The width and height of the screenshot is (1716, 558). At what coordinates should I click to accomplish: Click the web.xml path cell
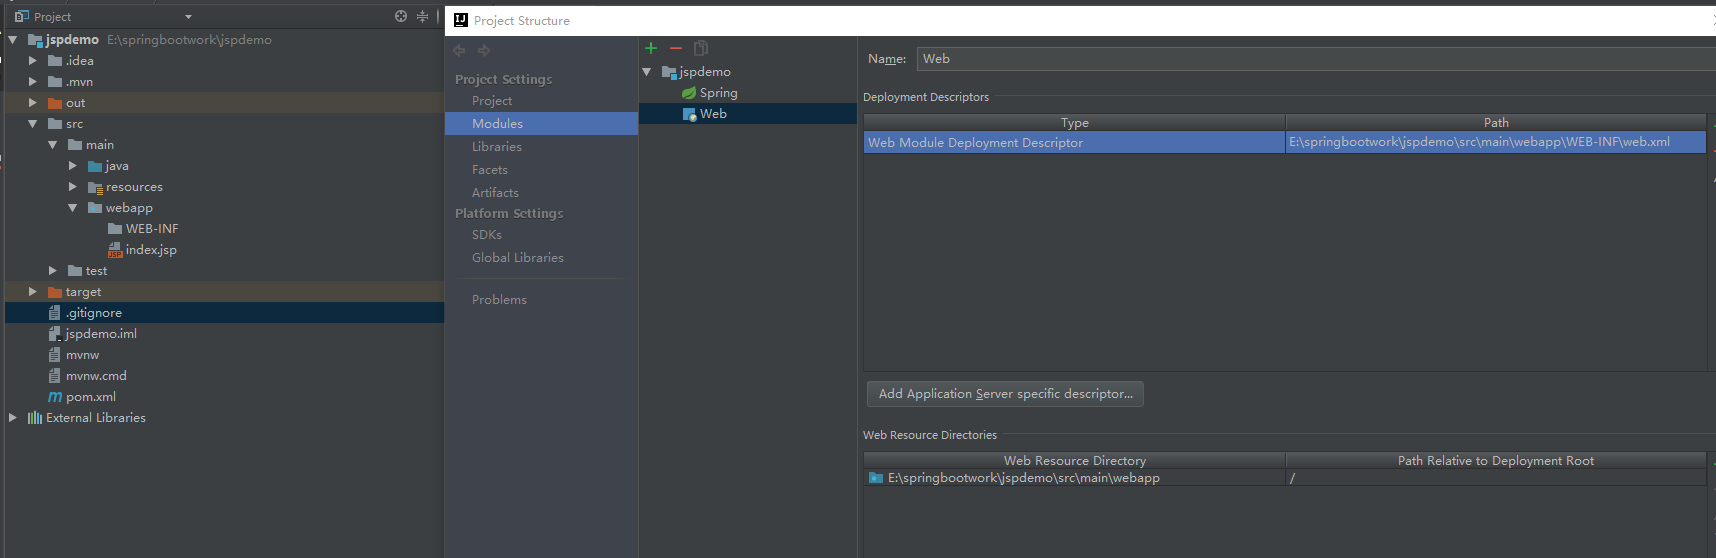(x=1496, y=143)
